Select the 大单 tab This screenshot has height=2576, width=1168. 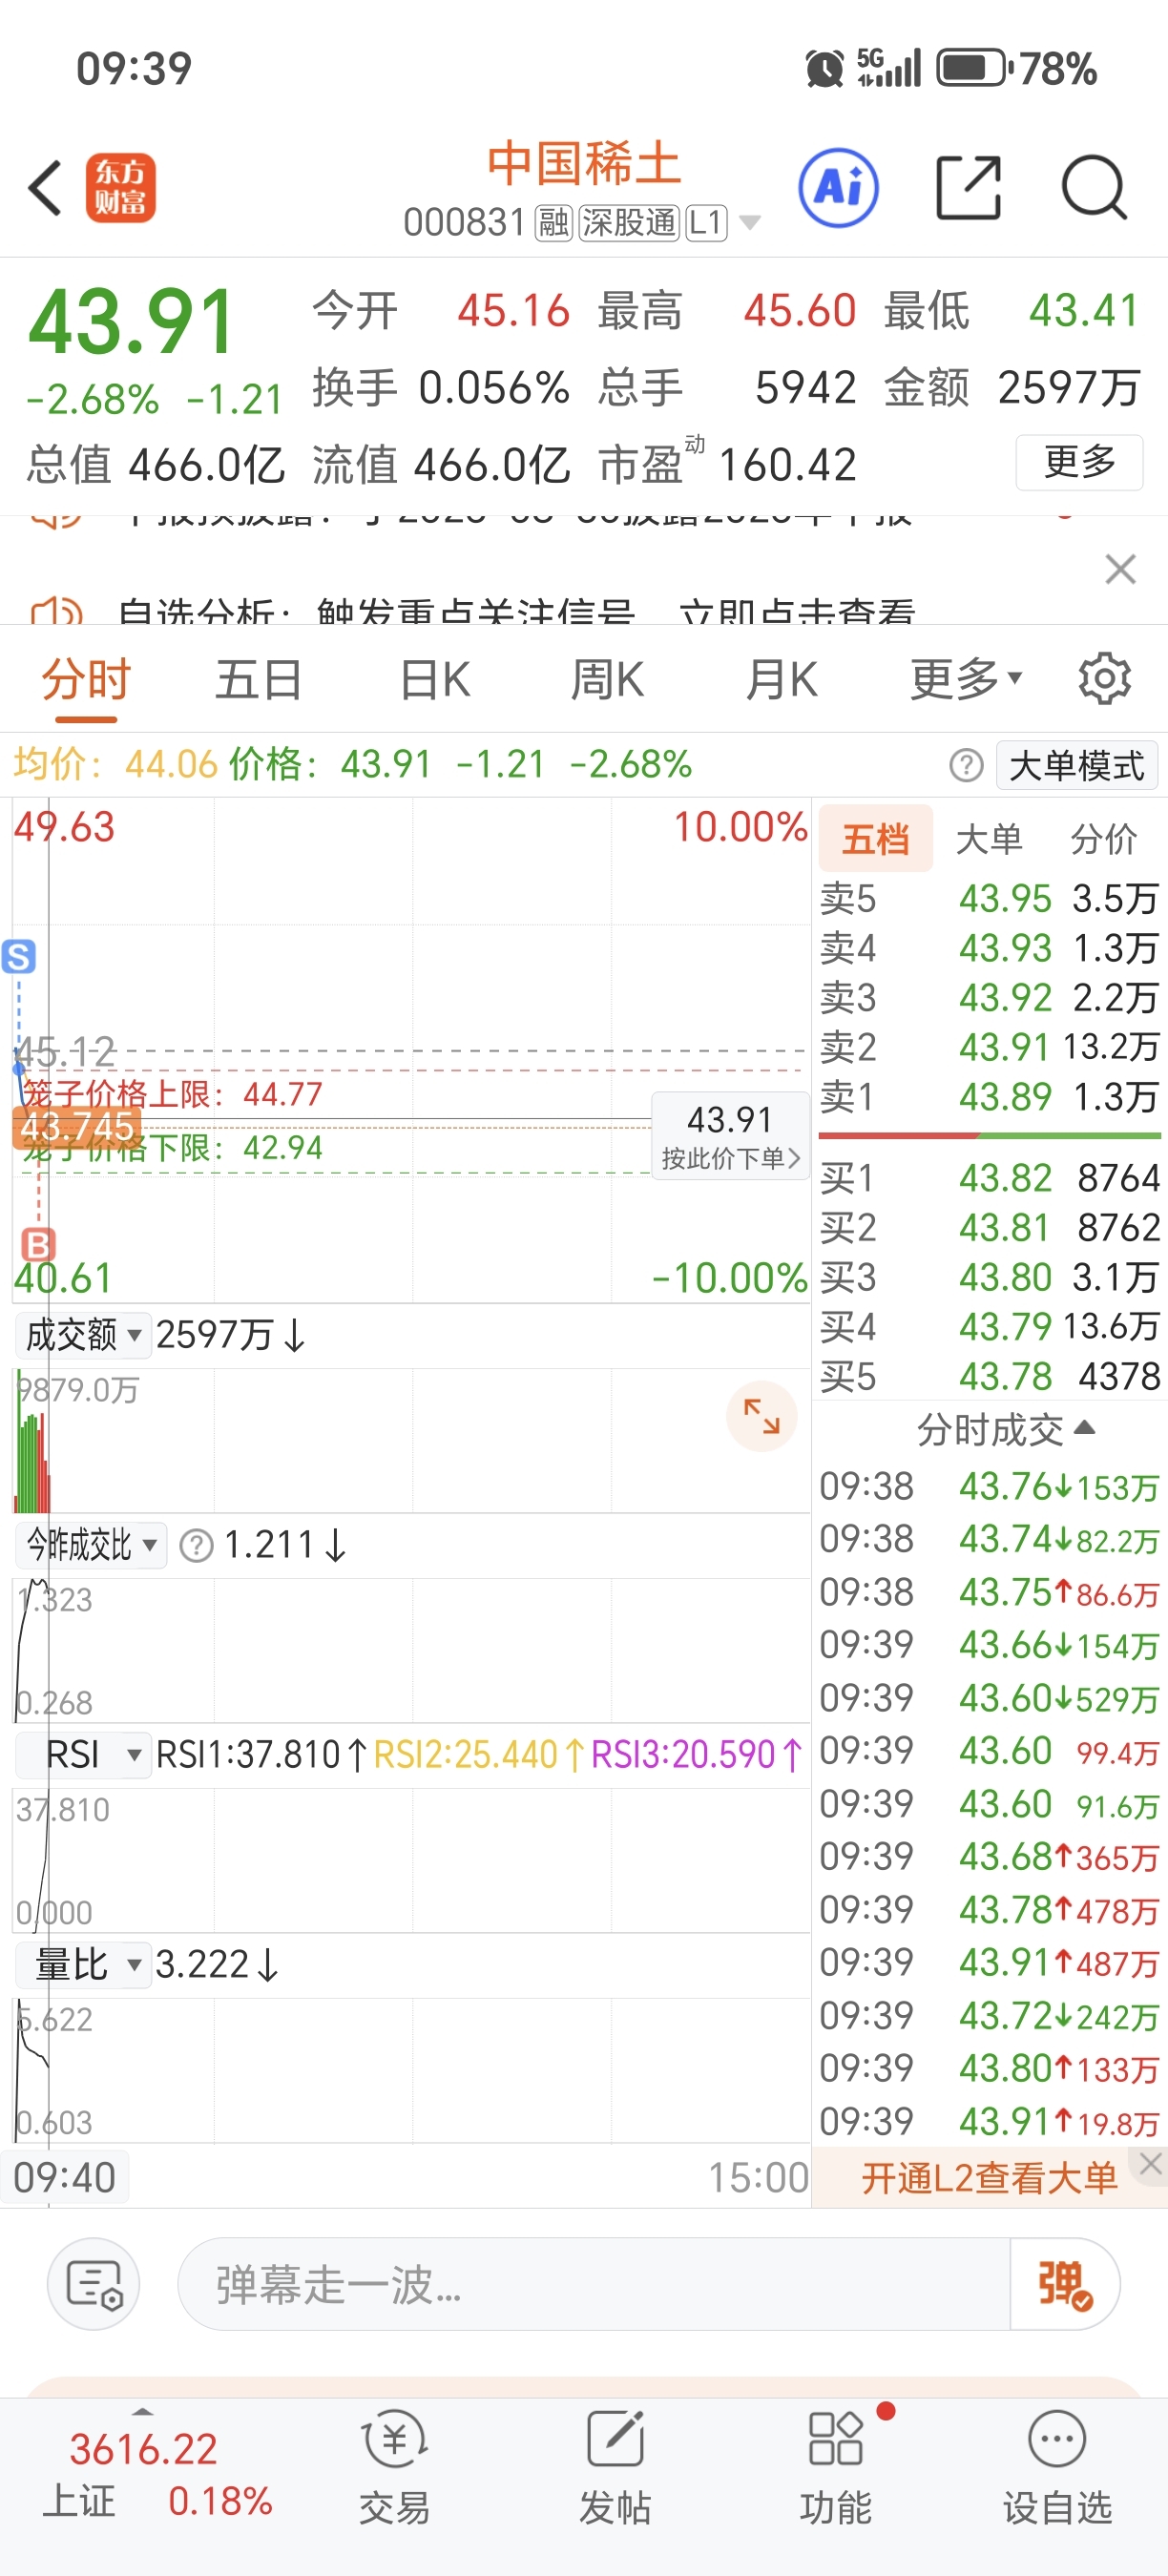tap(989, 839)
